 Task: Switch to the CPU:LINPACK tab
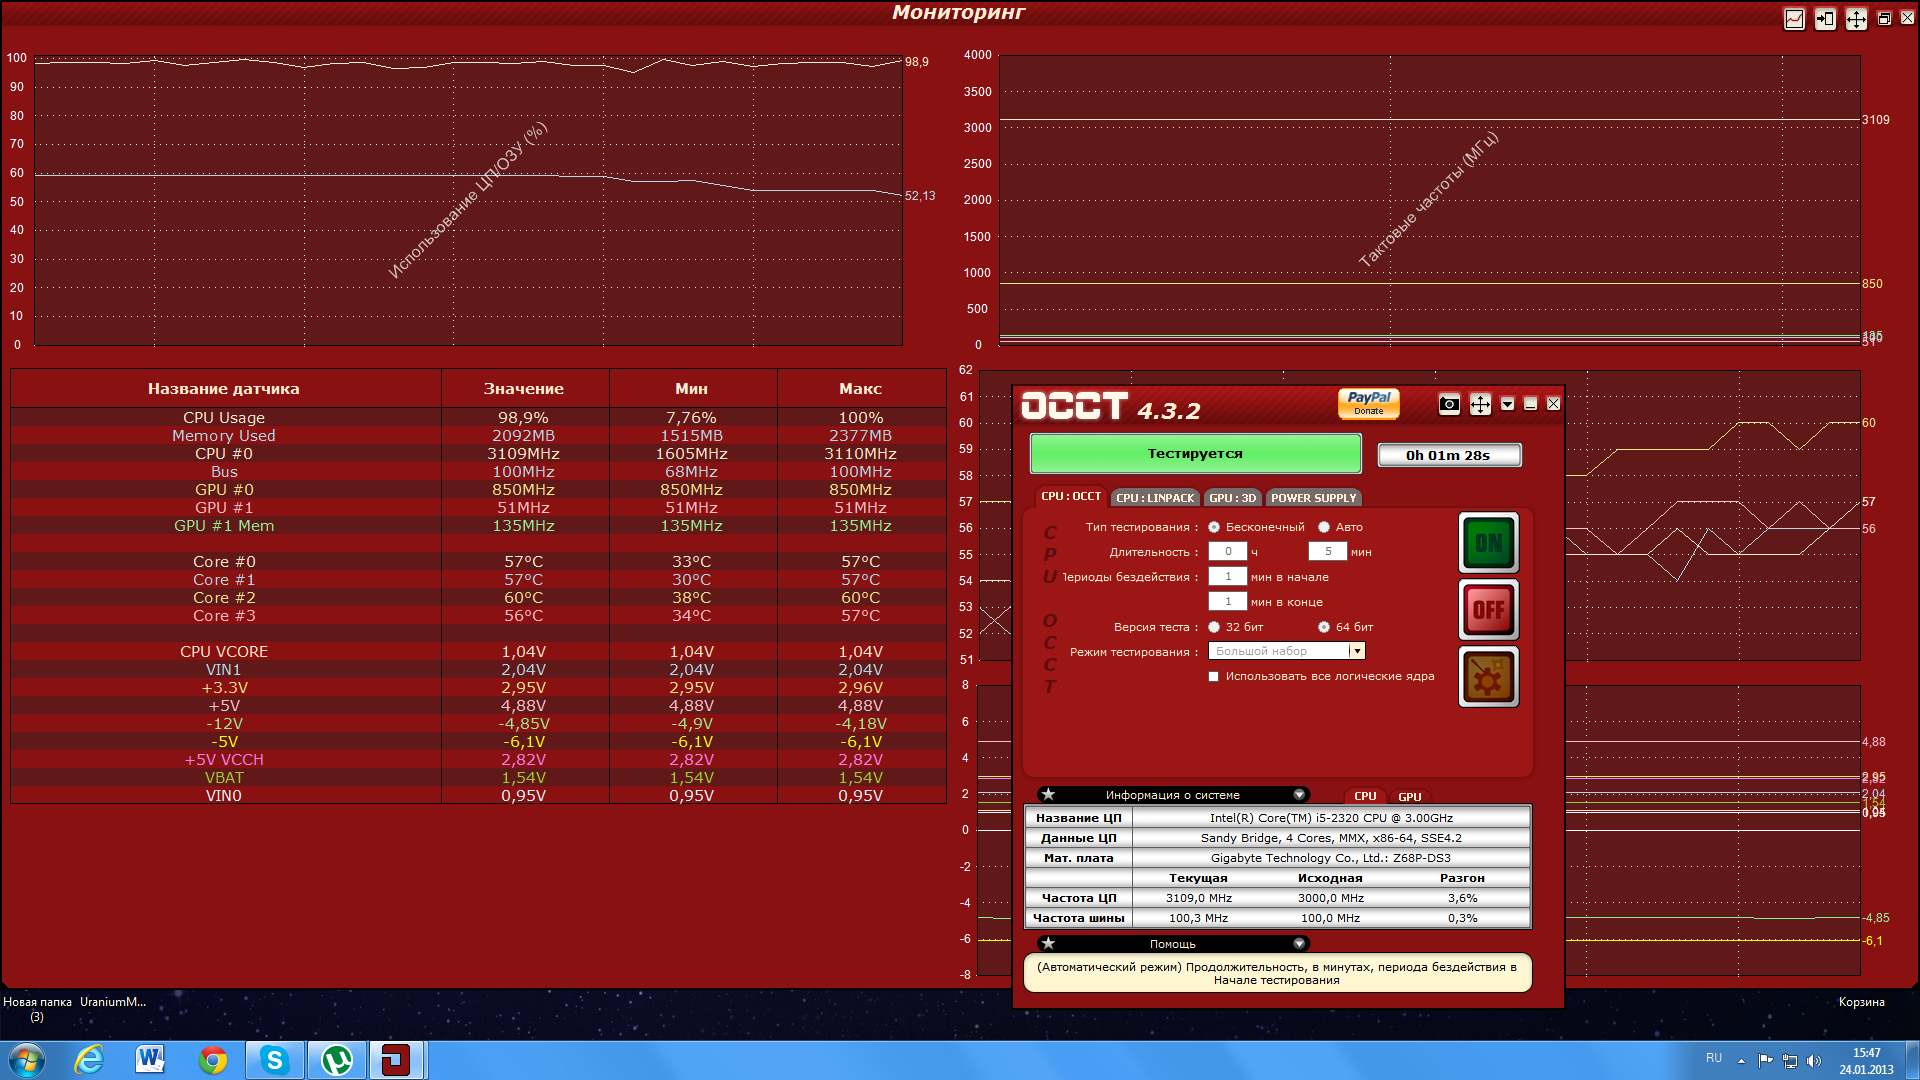(1155, 498)
